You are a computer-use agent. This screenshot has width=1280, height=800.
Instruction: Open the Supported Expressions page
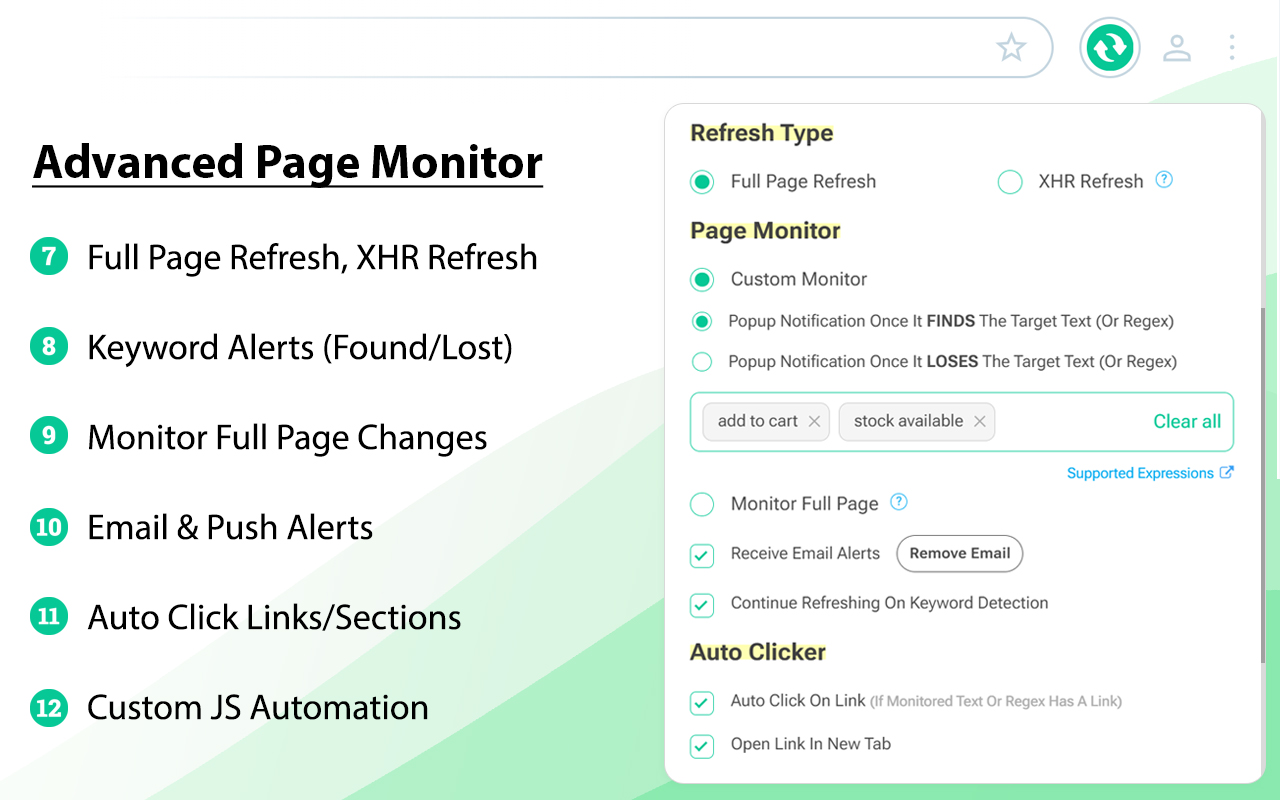(1139, 472)
